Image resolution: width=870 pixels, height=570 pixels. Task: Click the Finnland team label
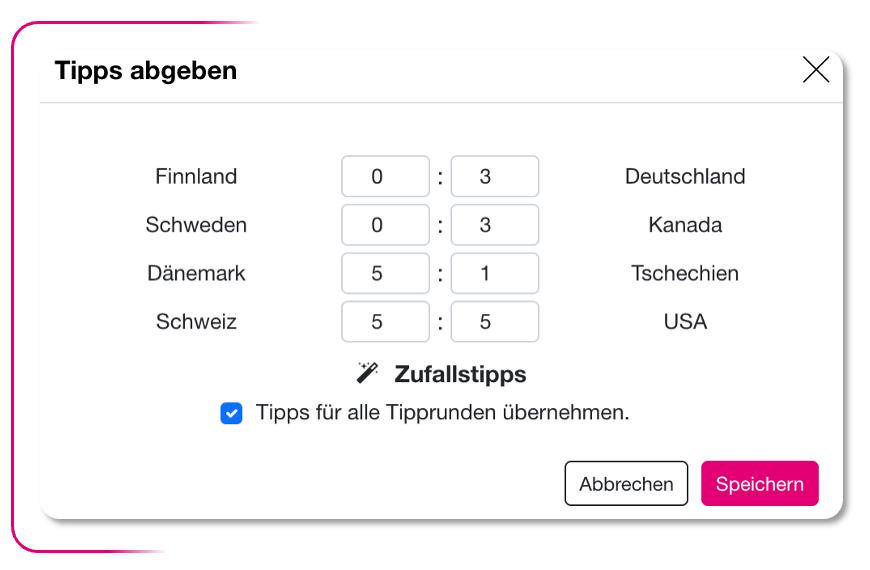point(196,177)
